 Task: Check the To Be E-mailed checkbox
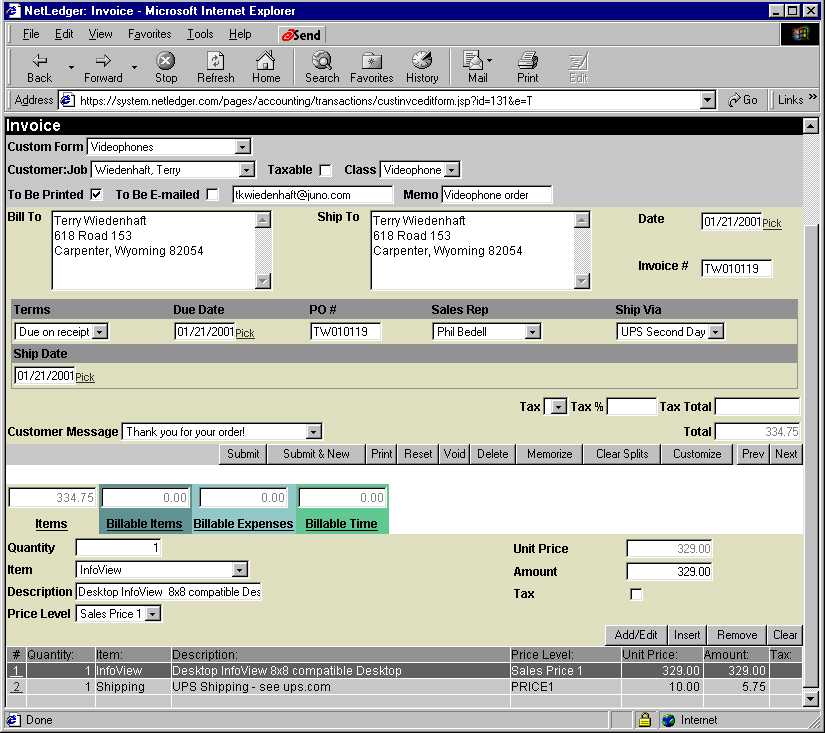pos(212,194)
